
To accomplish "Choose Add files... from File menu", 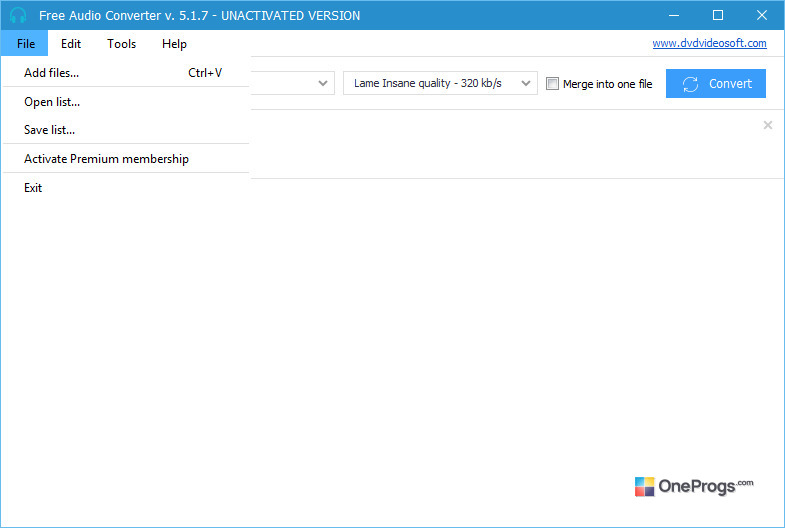I will [126, 73].
